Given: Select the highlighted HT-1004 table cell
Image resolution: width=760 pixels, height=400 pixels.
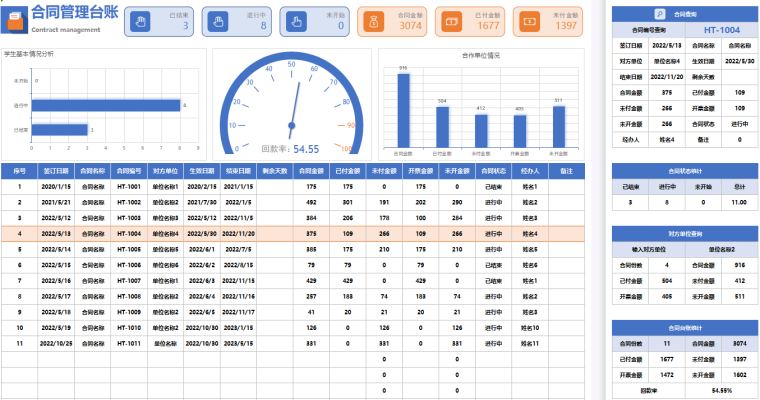Looking at the screenshot, I should 128,233.
